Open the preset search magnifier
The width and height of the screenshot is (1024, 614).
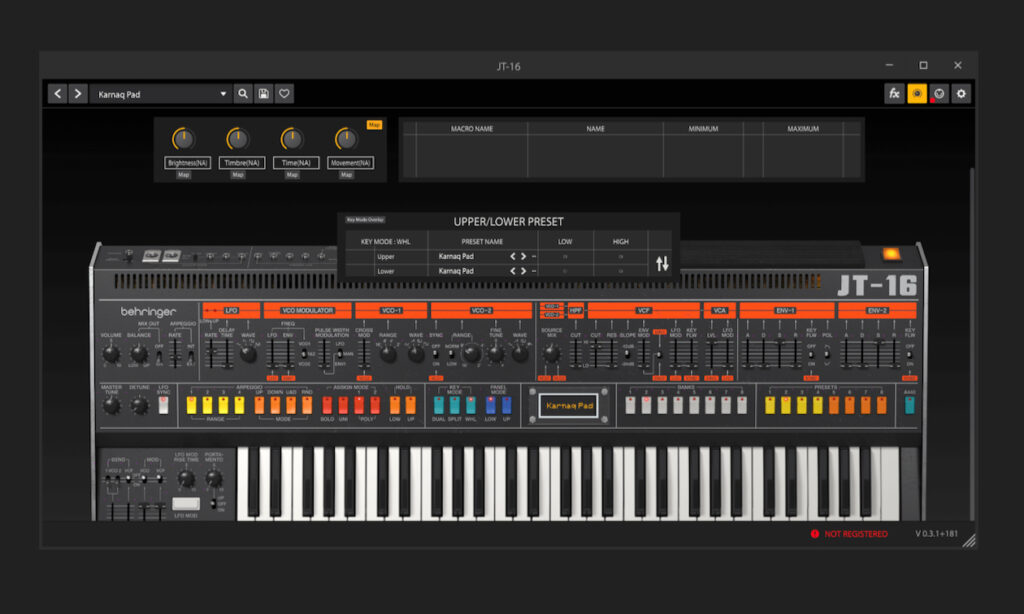243,93
